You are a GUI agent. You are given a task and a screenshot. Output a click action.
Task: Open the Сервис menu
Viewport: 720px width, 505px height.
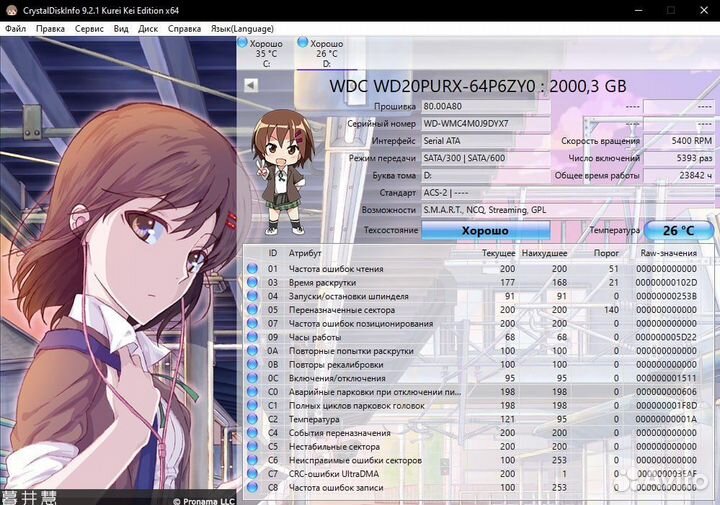89,28
